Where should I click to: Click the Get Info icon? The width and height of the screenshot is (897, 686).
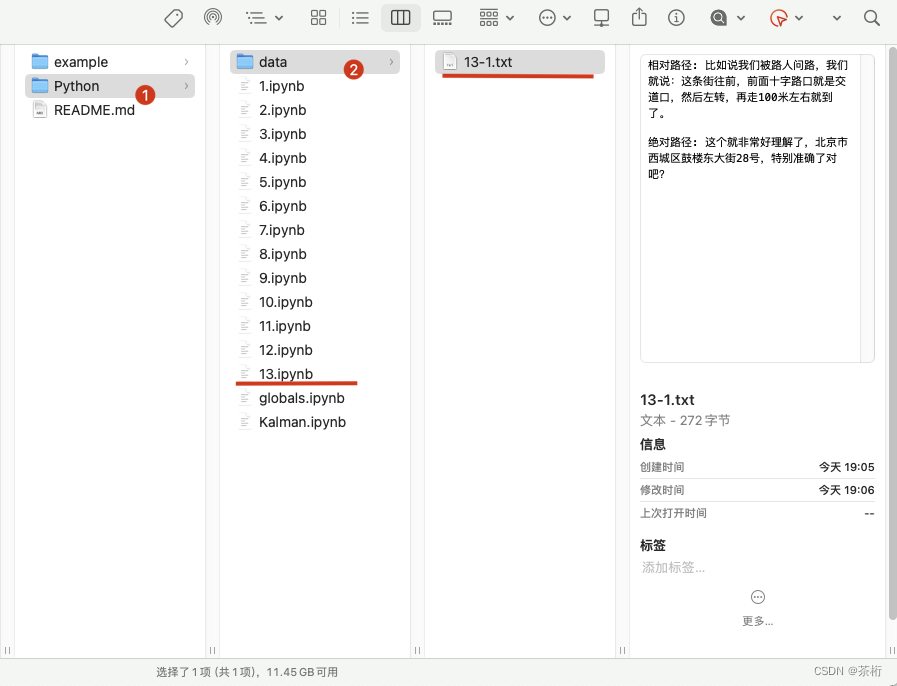[676, 18]
